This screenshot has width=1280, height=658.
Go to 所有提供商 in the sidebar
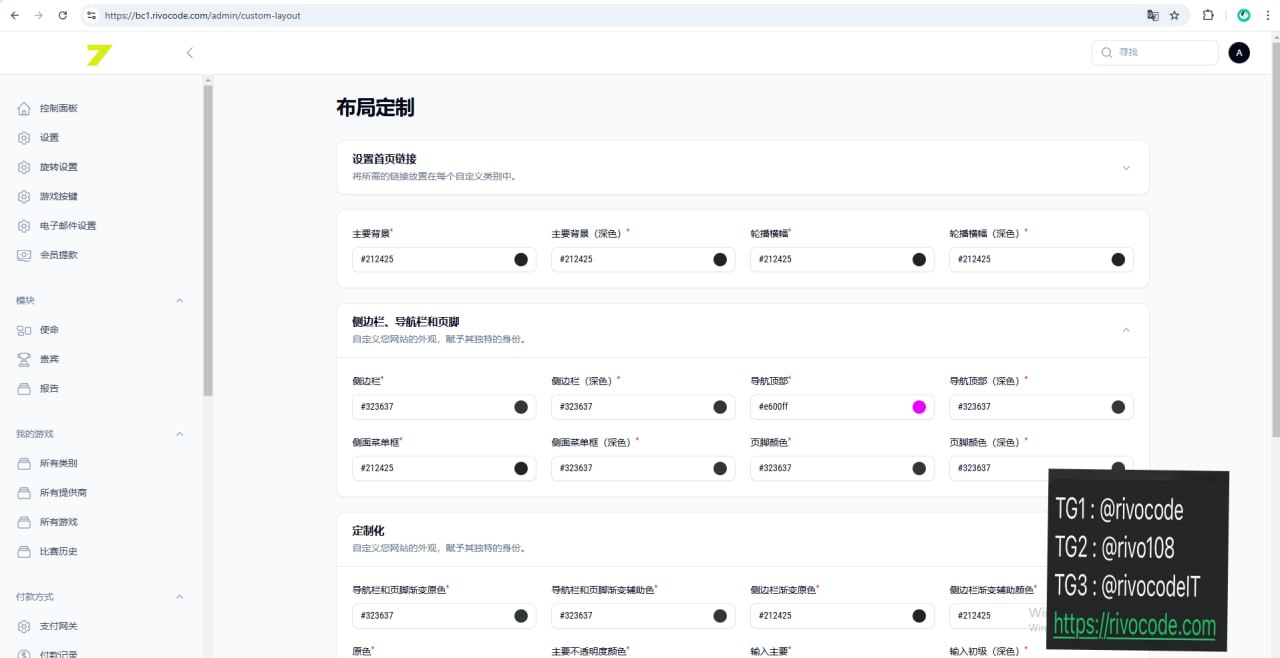(x=63, y=493)
